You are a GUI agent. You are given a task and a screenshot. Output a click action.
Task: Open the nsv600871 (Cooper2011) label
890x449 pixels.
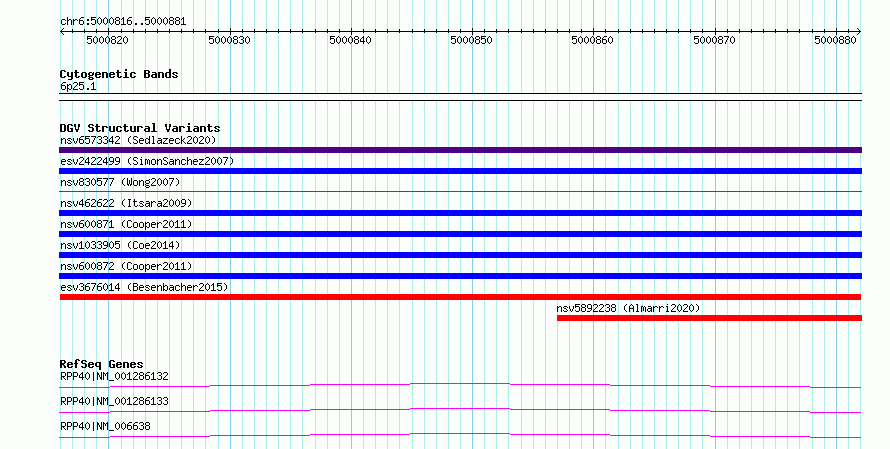point(126,224)
